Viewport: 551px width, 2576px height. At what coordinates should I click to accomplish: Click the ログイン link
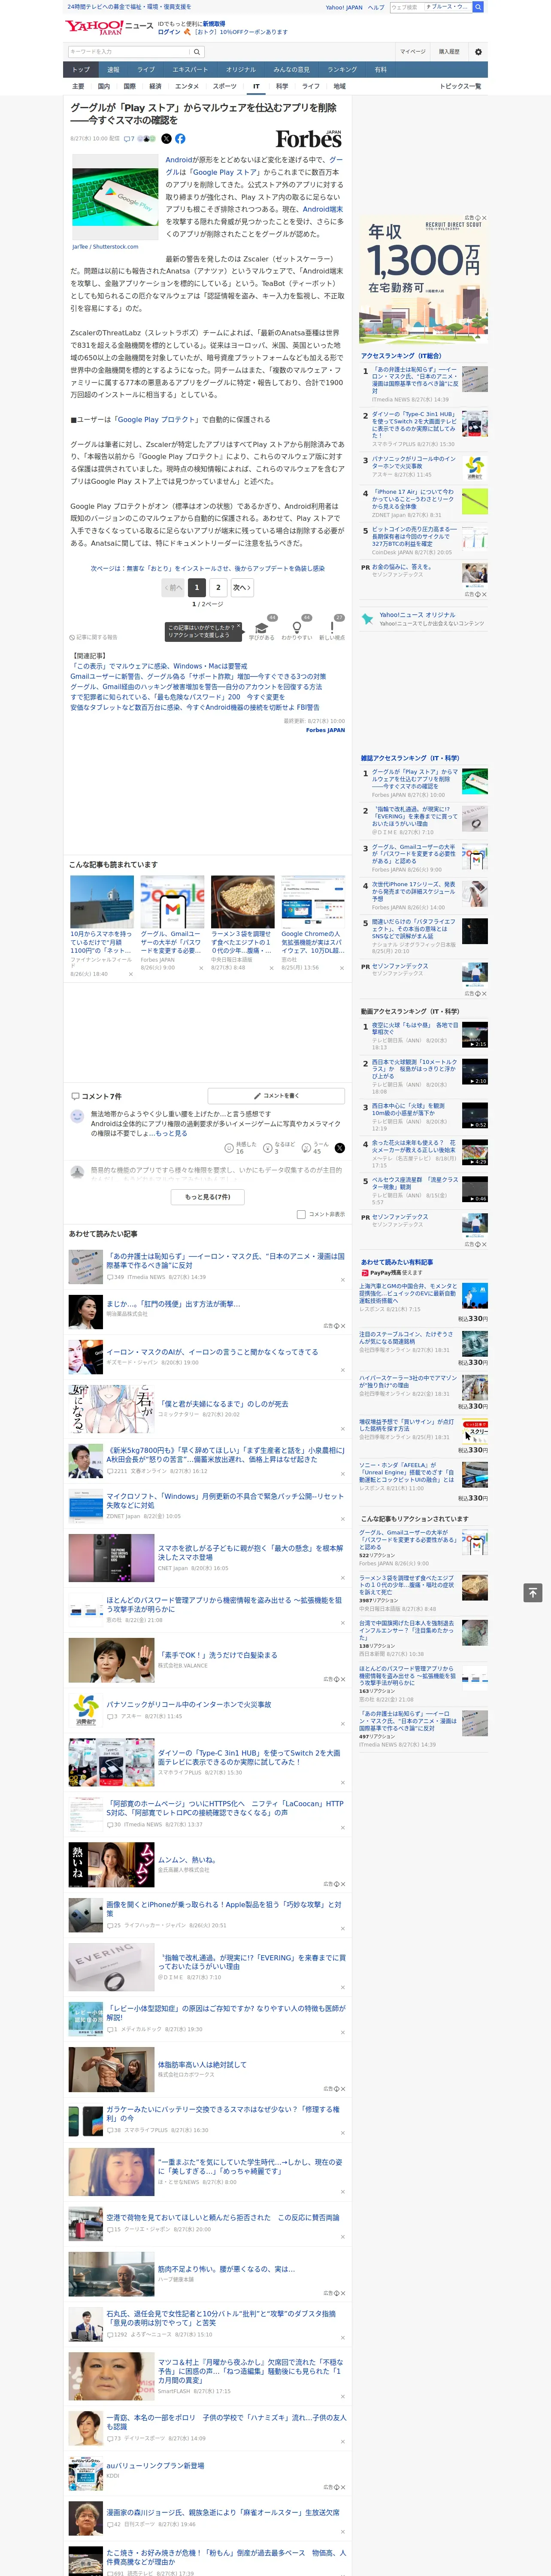[x=169, y=32]
